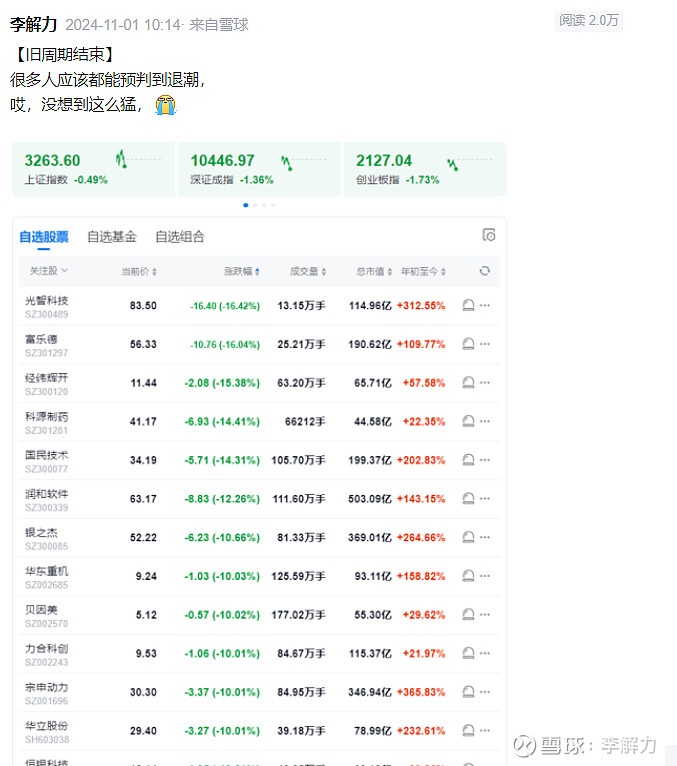Viewport: 677px width, 766px height.
Task: Open more options for 经纬辉开 row
Action: tap(485, 383)
